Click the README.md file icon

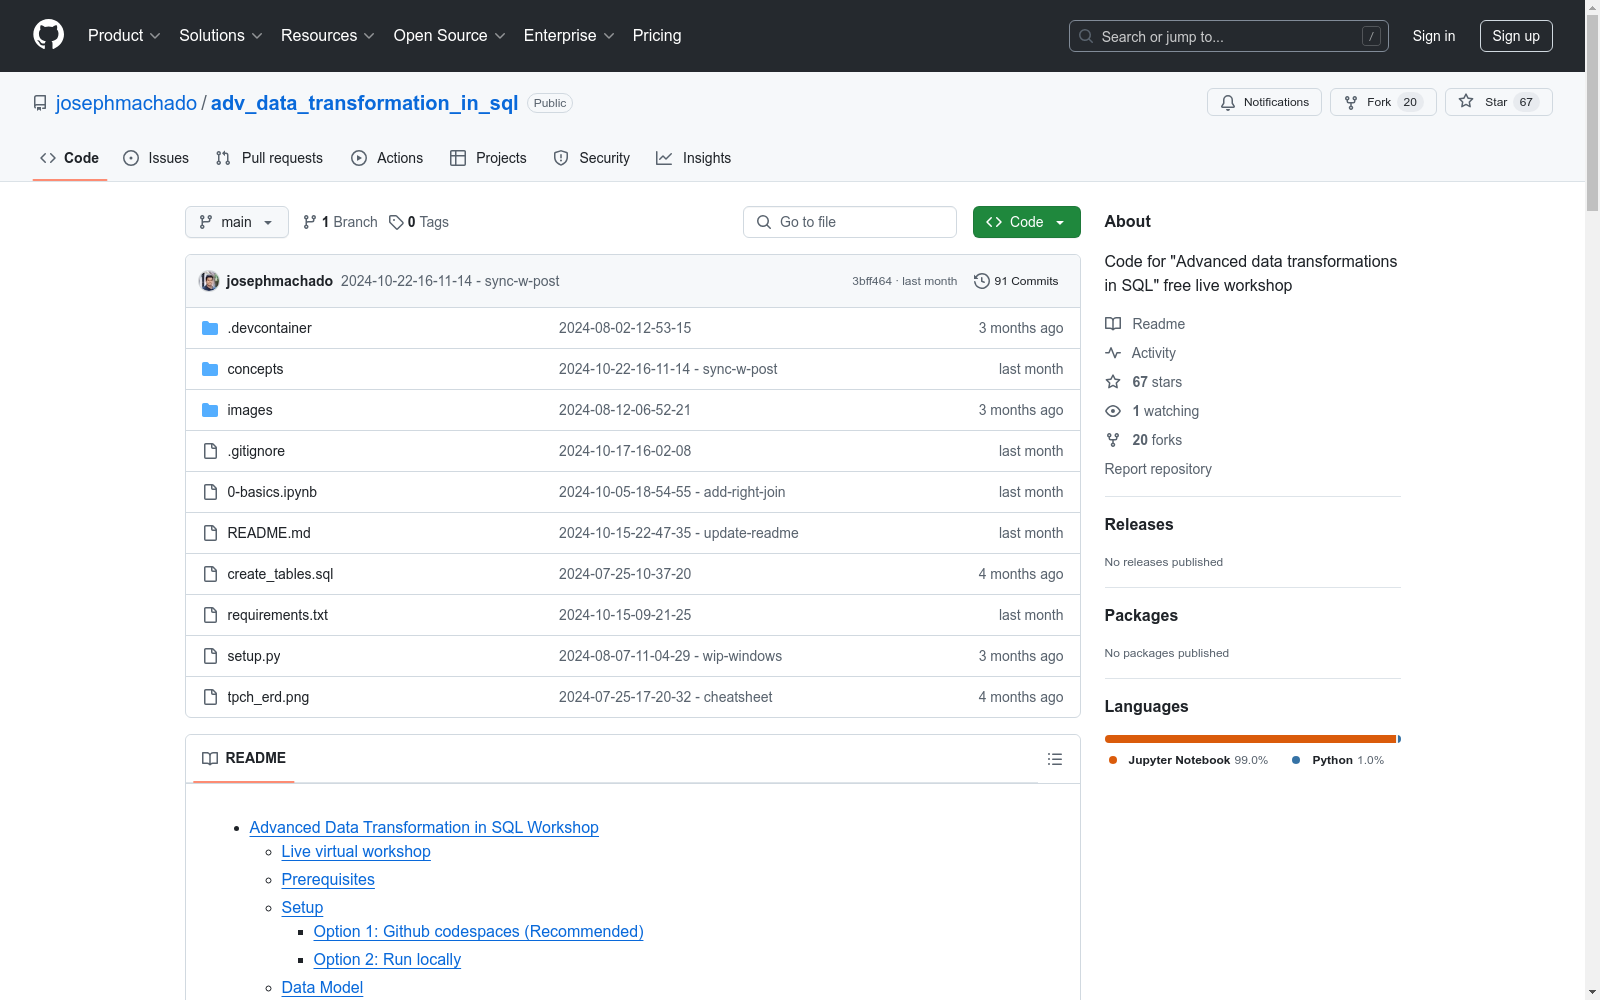point(210,533)
